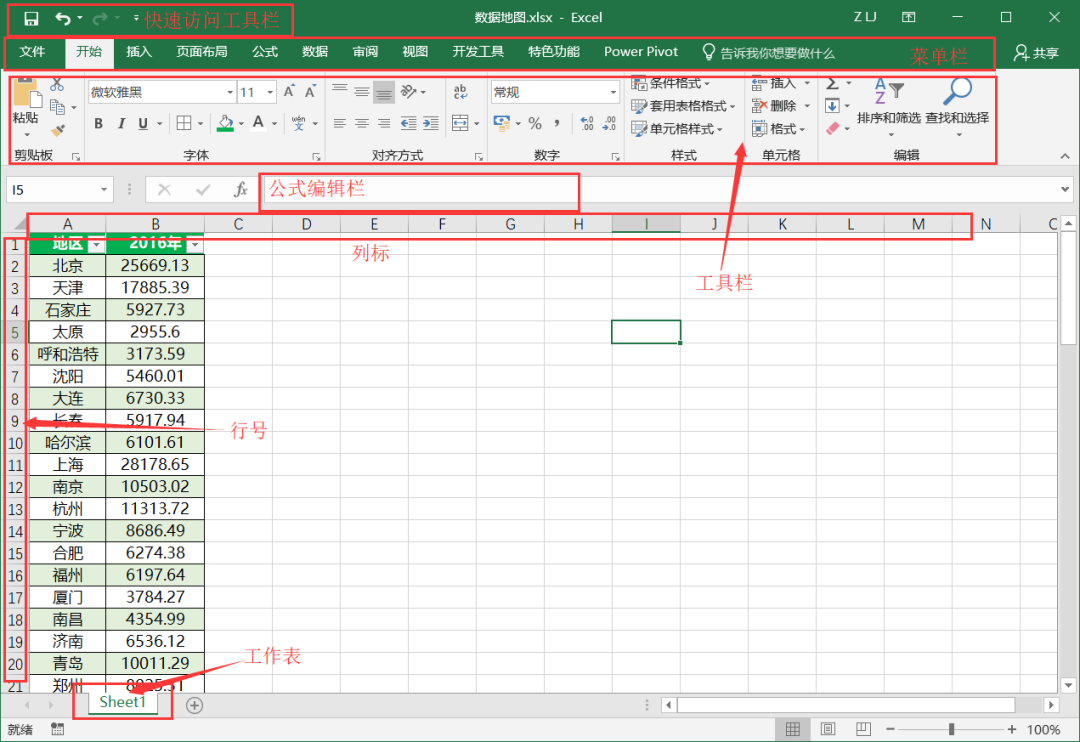The image size is (1080, 742).
Task: Click the Format Painter brush icon
Action: click(58, 129)
